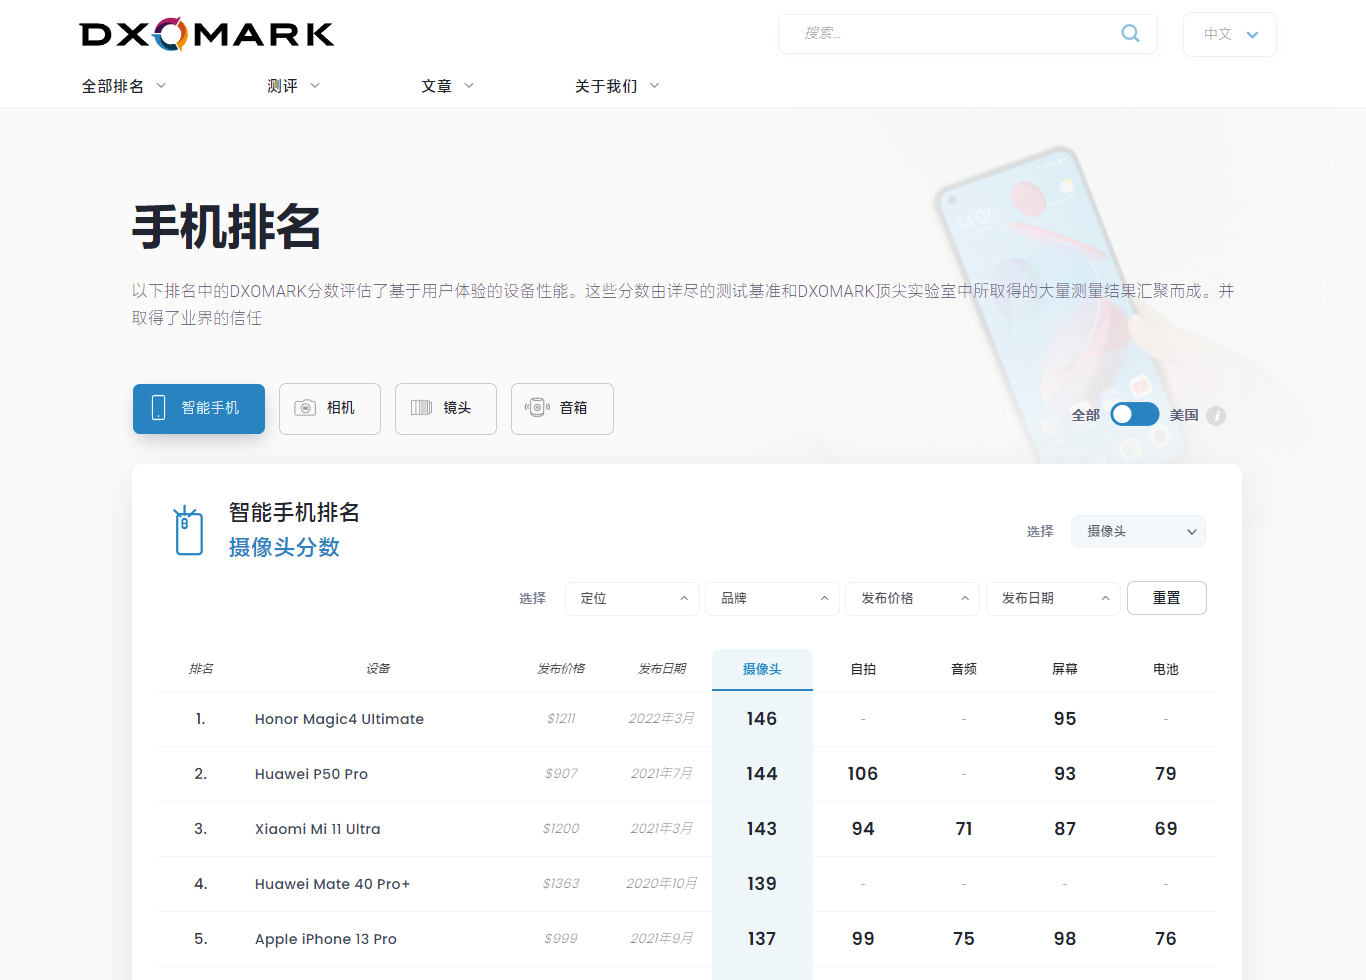The width and height of the screenshot is (1366, 980).
Task: Open Xiaomi Mi 11 Ultra device link
Action: [317, 829]
